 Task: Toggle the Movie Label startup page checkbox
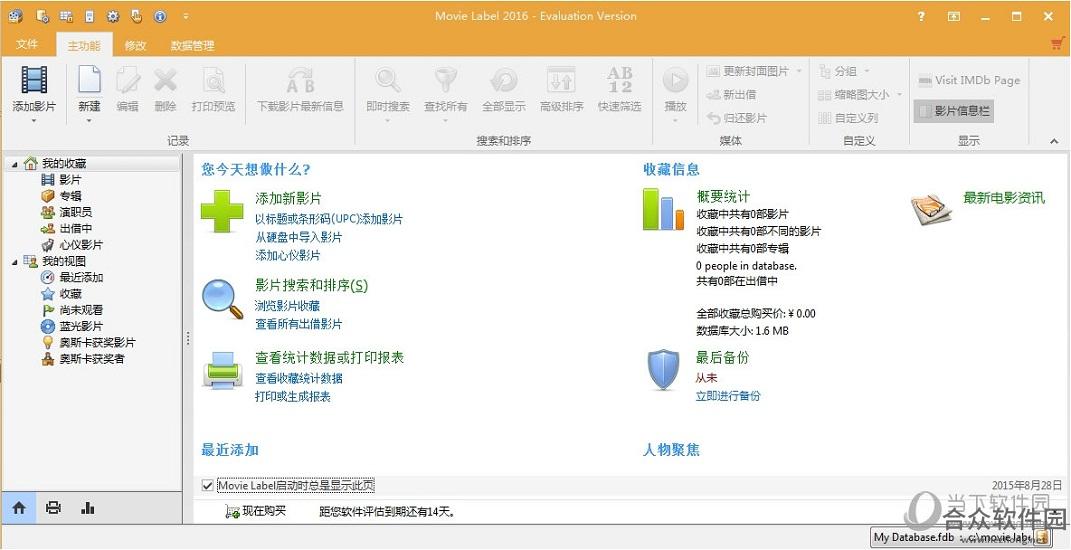pos(208,486)
